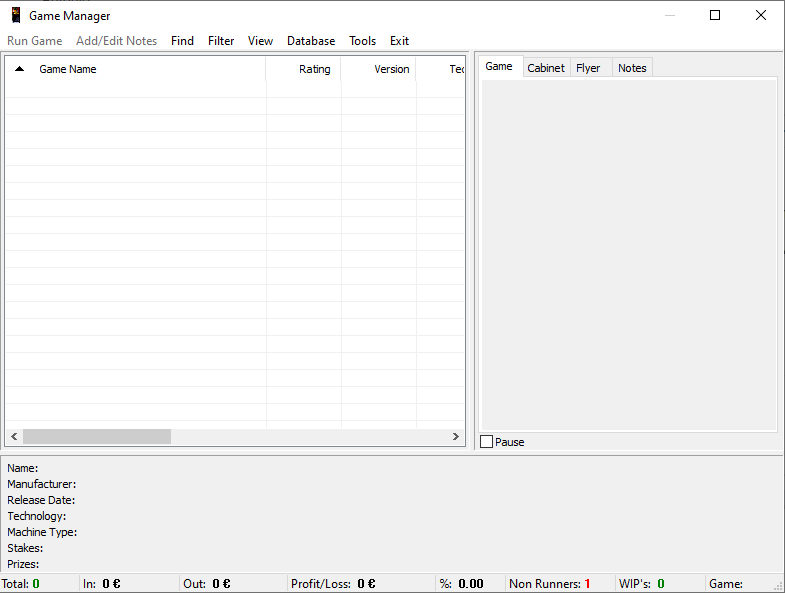Click the horizontal scrollbar thumb

pos(97,437)
